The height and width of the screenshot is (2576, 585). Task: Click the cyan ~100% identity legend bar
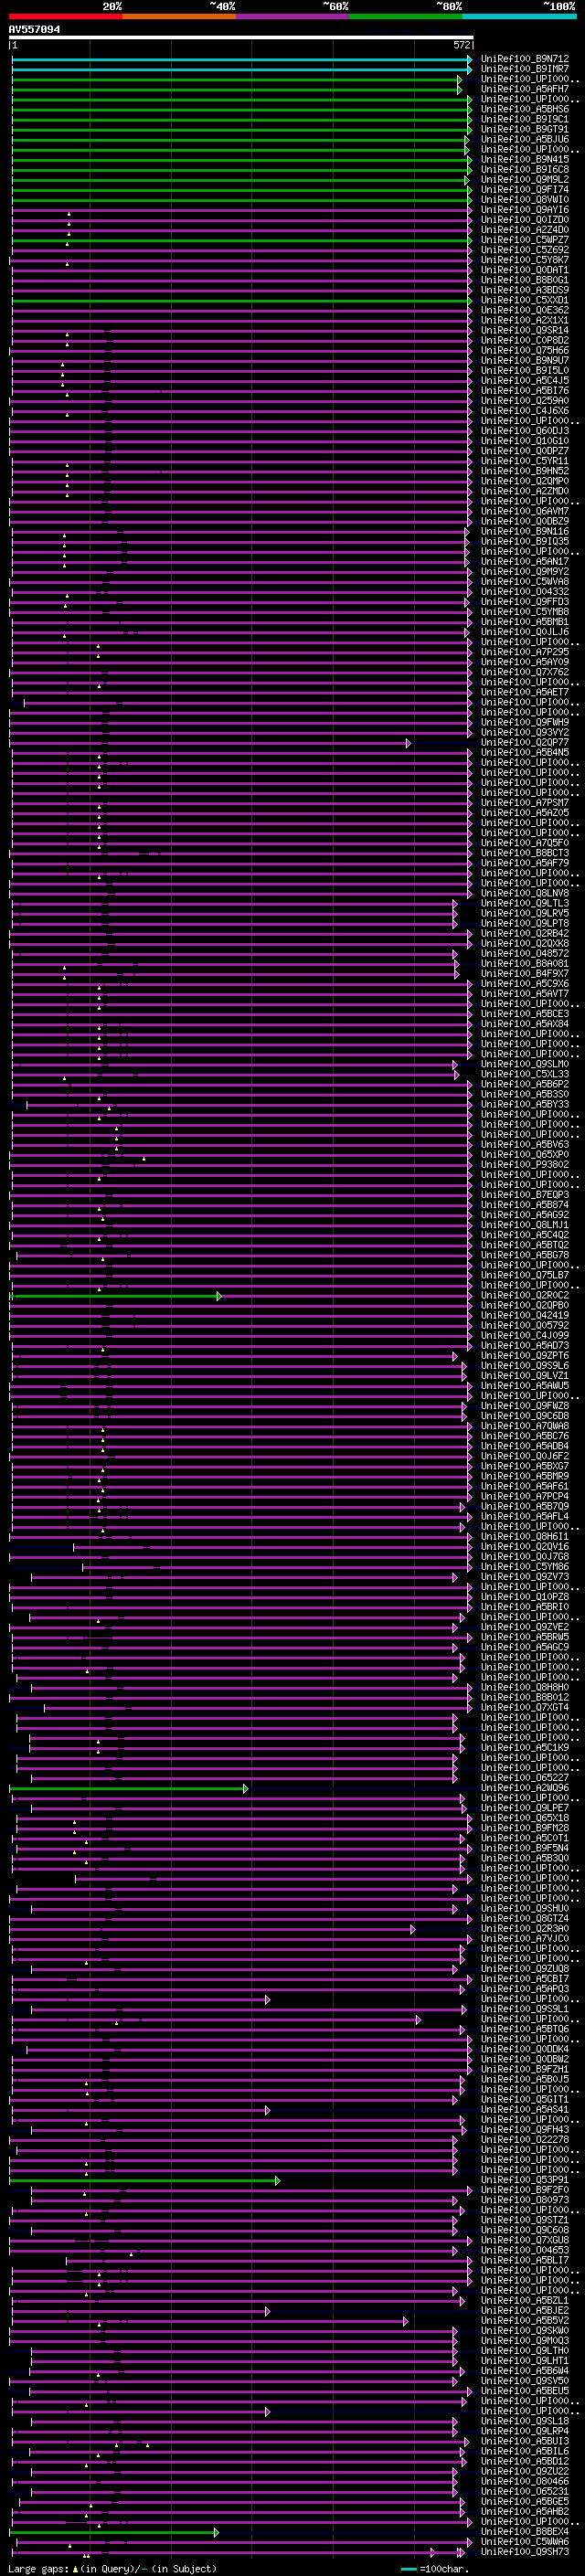coord(518,16)
